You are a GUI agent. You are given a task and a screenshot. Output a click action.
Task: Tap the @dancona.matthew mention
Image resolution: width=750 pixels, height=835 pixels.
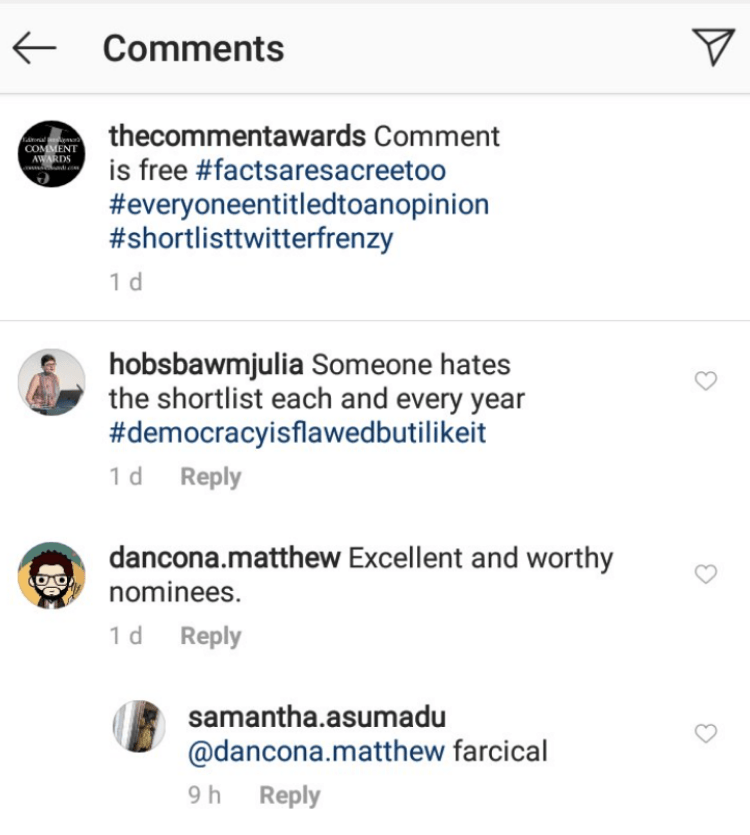pos(316,752)
